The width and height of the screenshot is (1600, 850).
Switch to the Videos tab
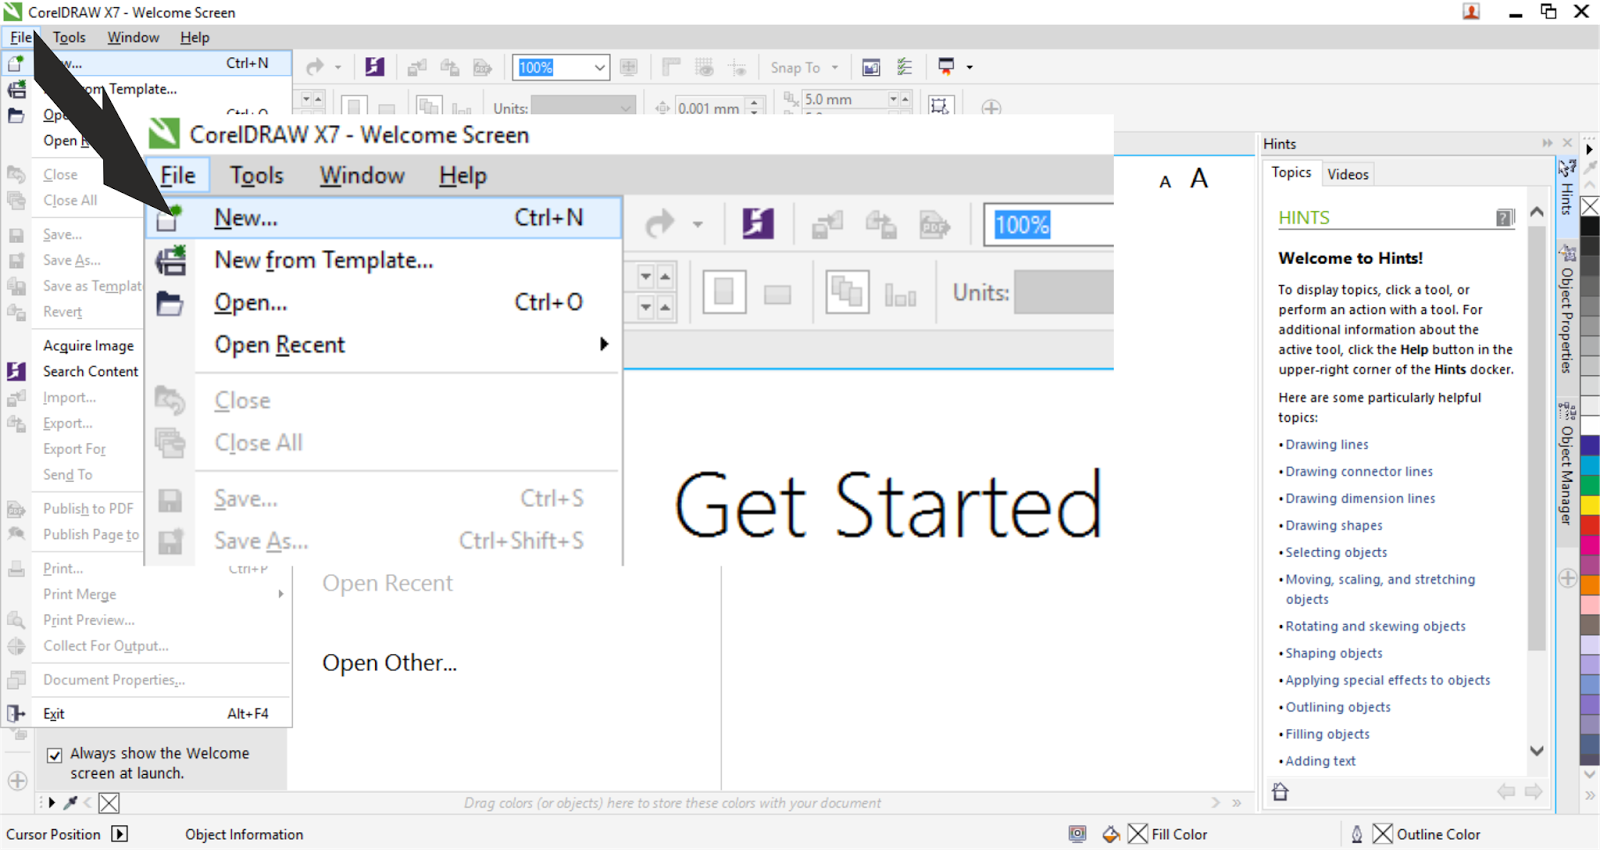pos(1347,174)
